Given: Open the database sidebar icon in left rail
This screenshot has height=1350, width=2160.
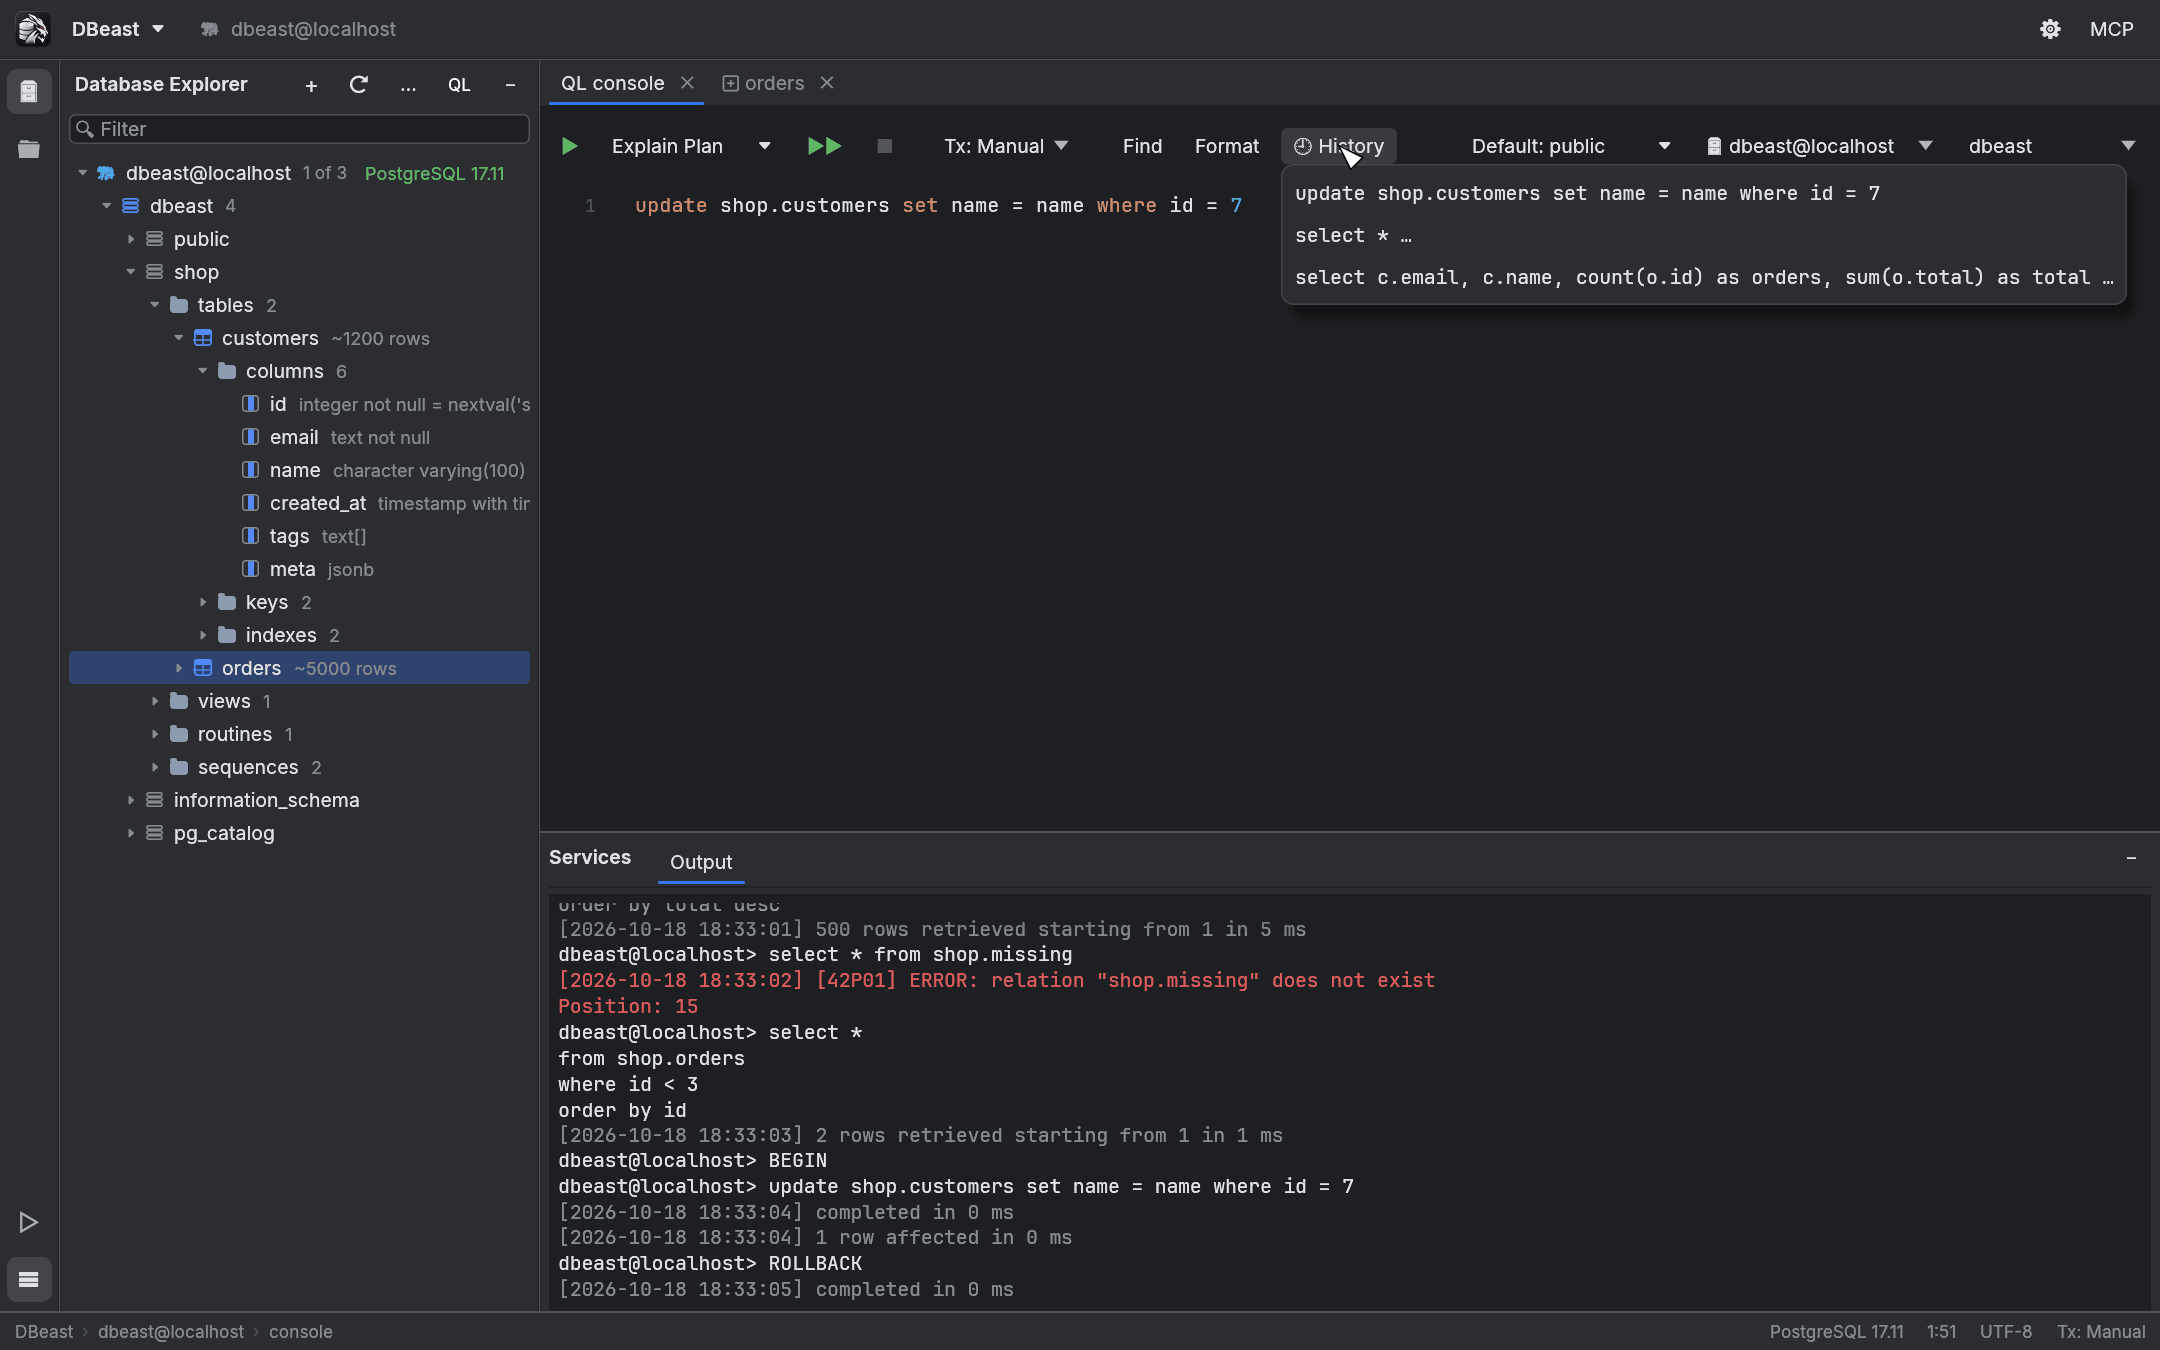Looking at the screenshot, I should click(29, 92).
